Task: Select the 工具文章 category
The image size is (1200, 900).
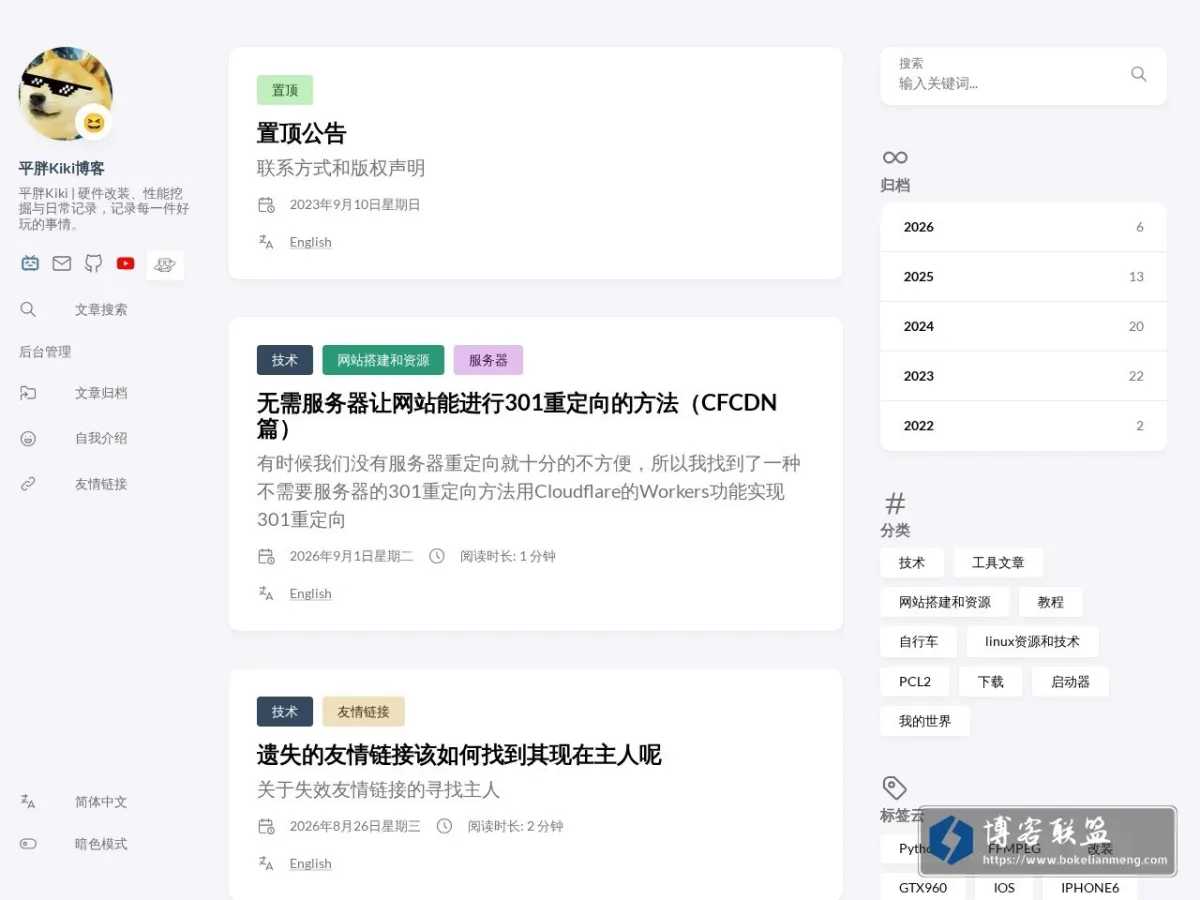Action: pyautogui.click(x=998, y=563)
